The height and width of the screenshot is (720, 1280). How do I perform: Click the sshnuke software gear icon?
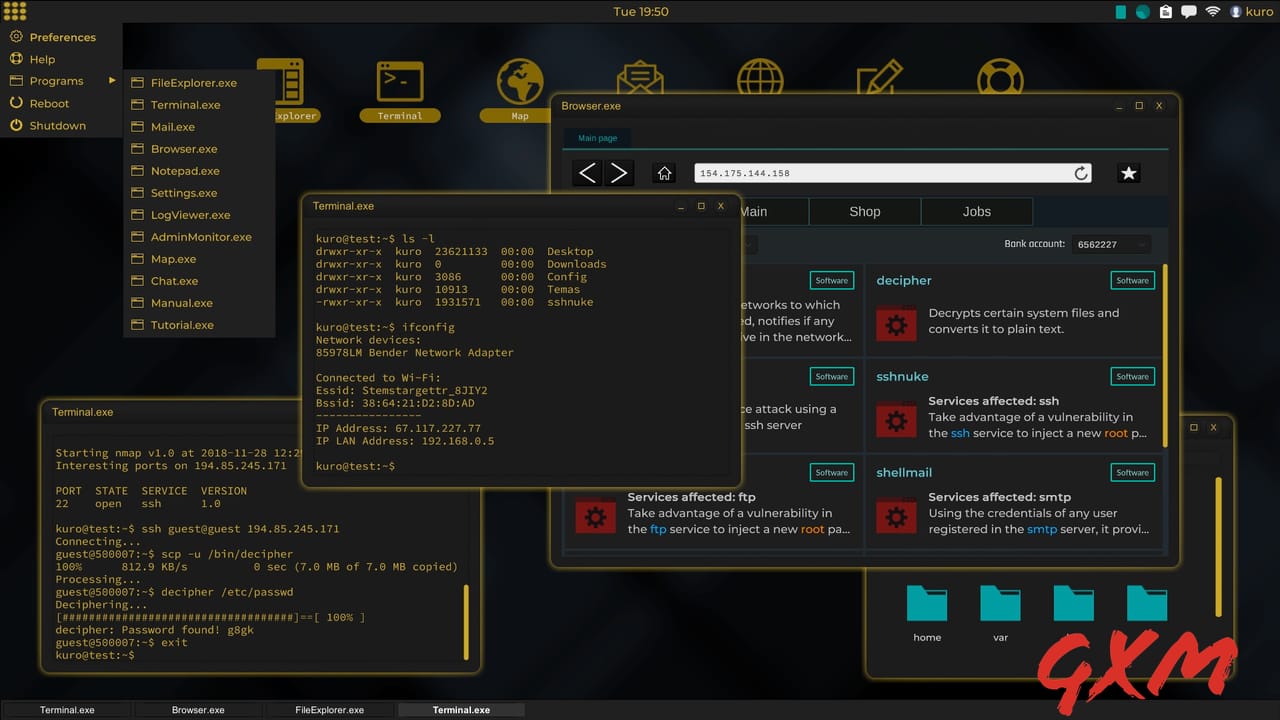coord(896,420)
